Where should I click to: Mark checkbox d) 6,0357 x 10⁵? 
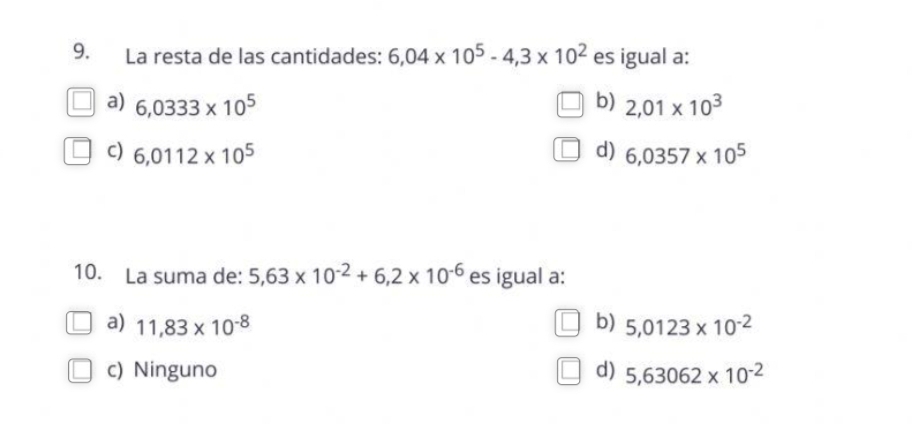click(x=569, y=152)
